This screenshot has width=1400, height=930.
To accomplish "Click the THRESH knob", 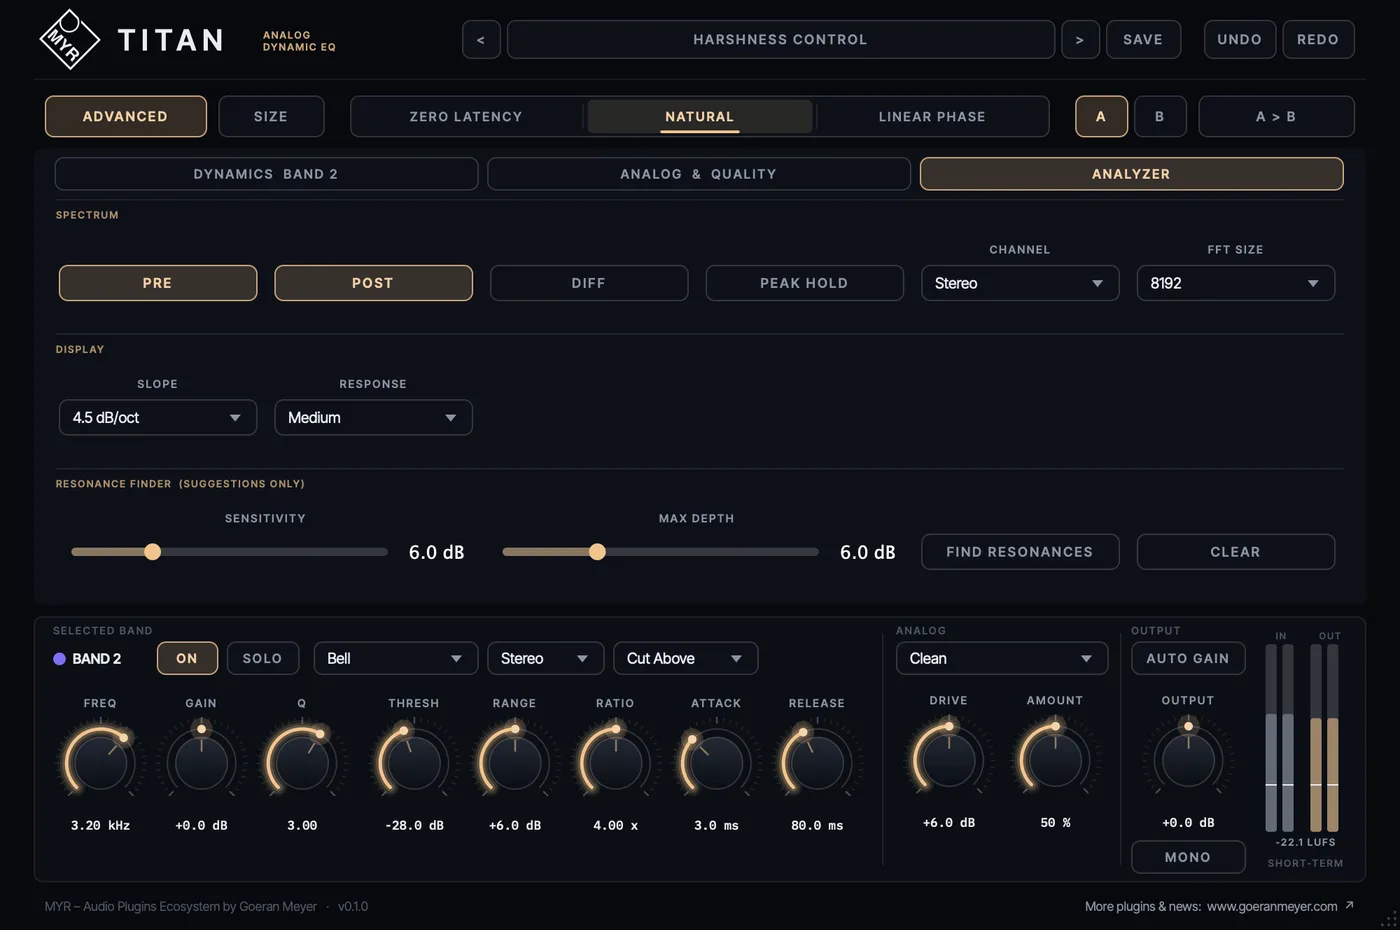I will coord(413,762).
